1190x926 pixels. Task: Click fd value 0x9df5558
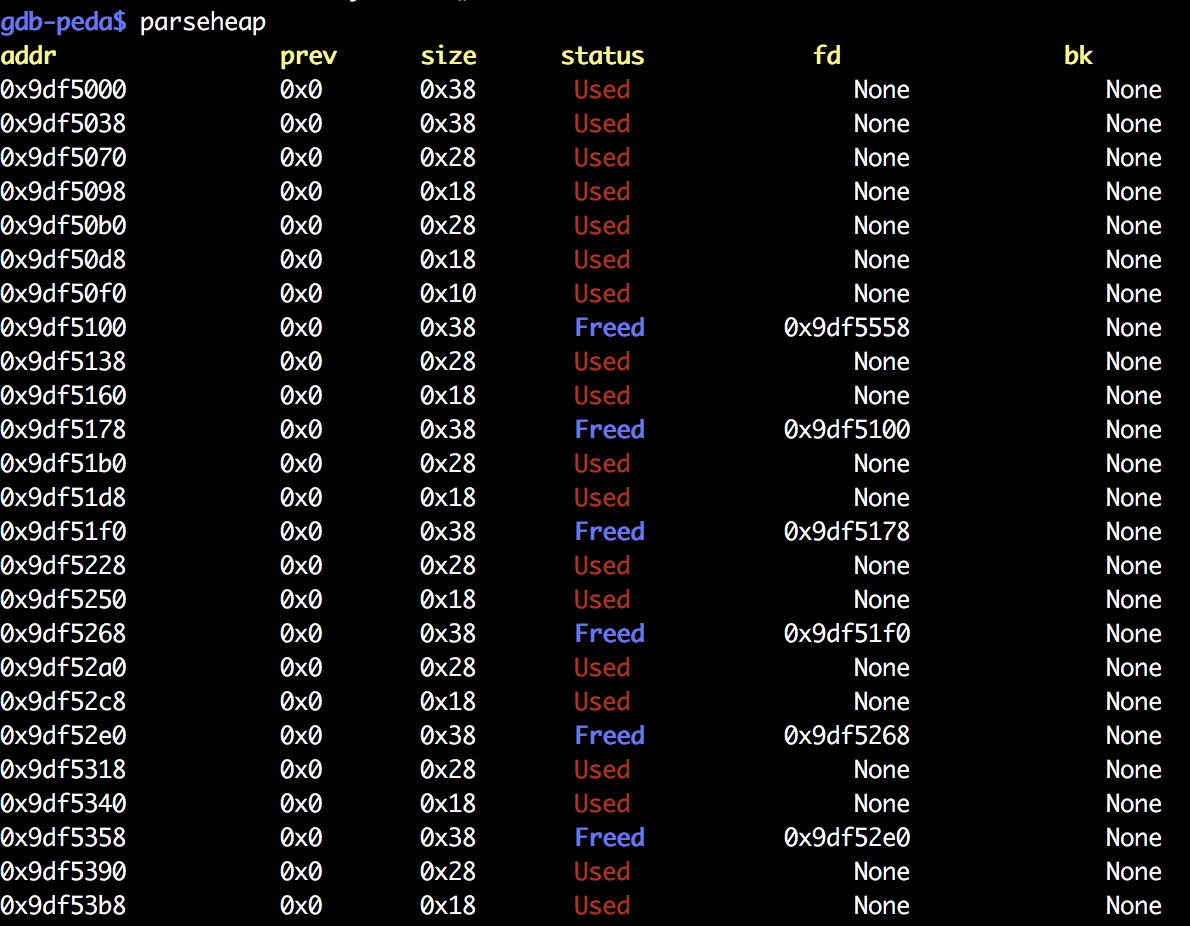(x=846, y=327)
